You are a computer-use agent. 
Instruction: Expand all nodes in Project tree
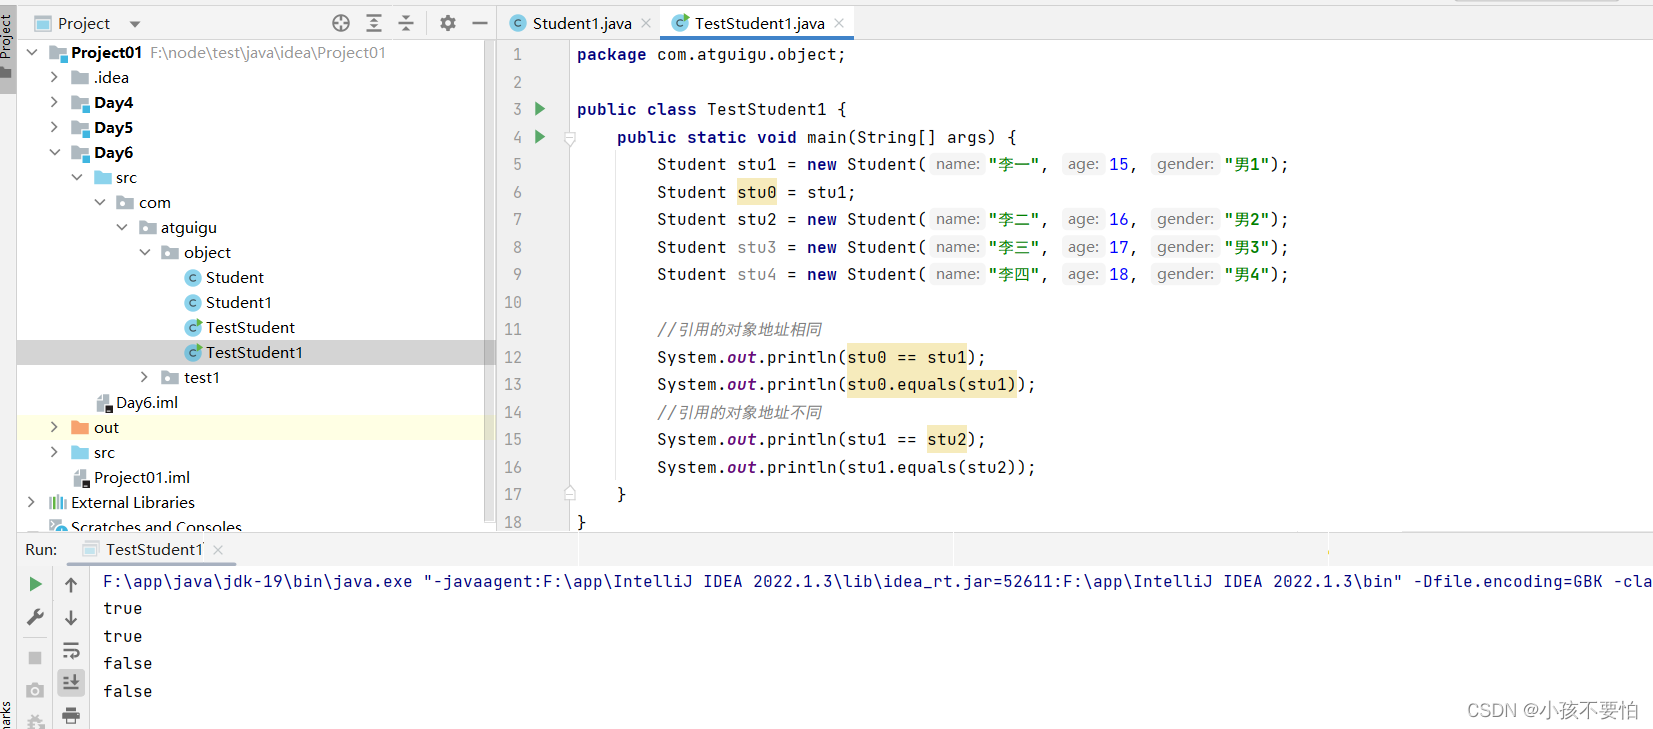point(374,23)
